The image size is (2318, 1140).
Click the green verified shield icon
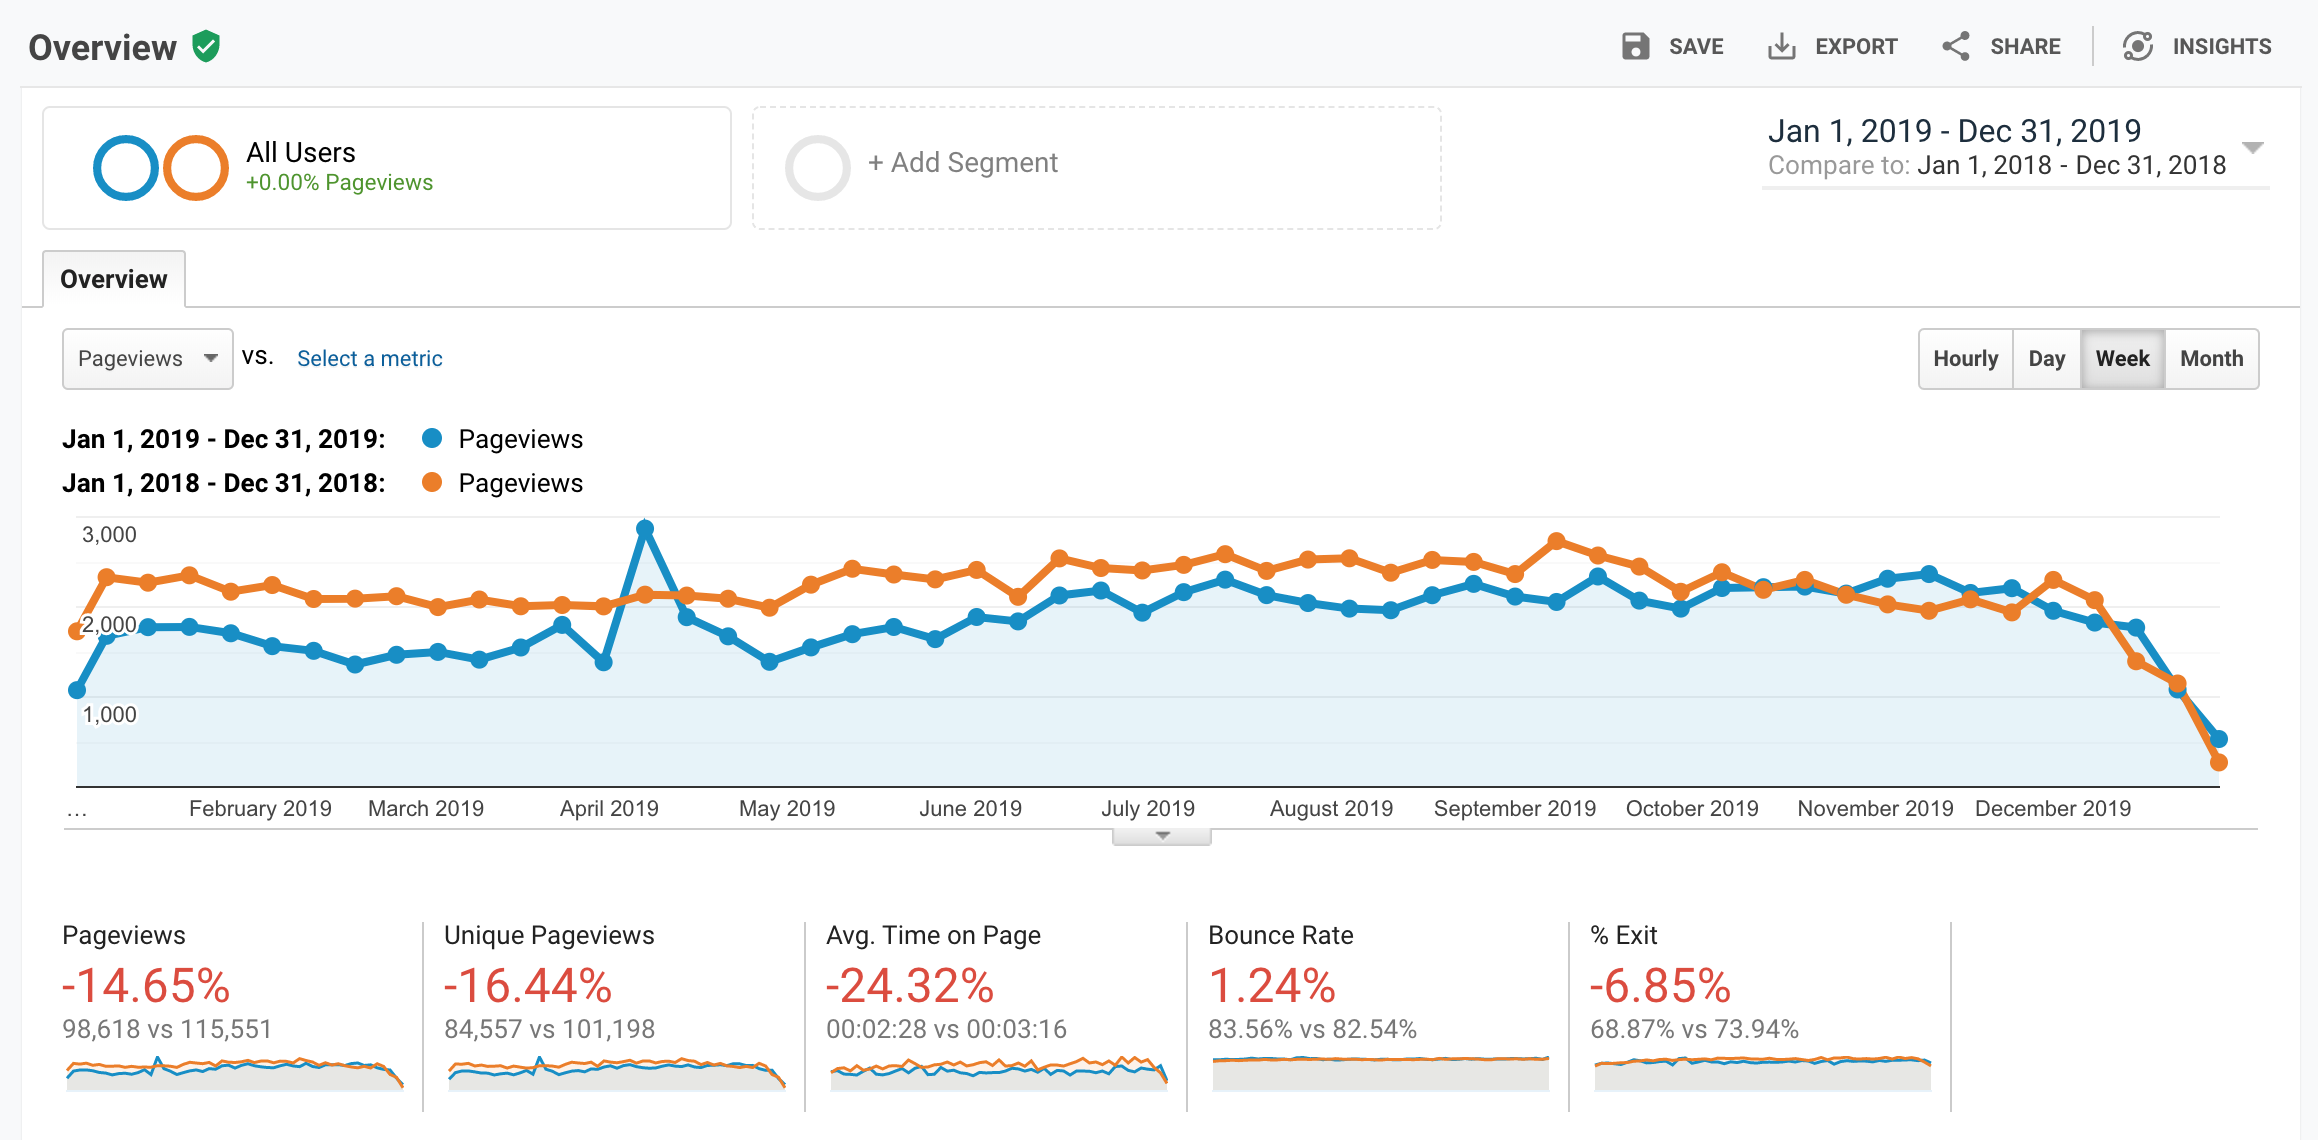coord(206,46)
